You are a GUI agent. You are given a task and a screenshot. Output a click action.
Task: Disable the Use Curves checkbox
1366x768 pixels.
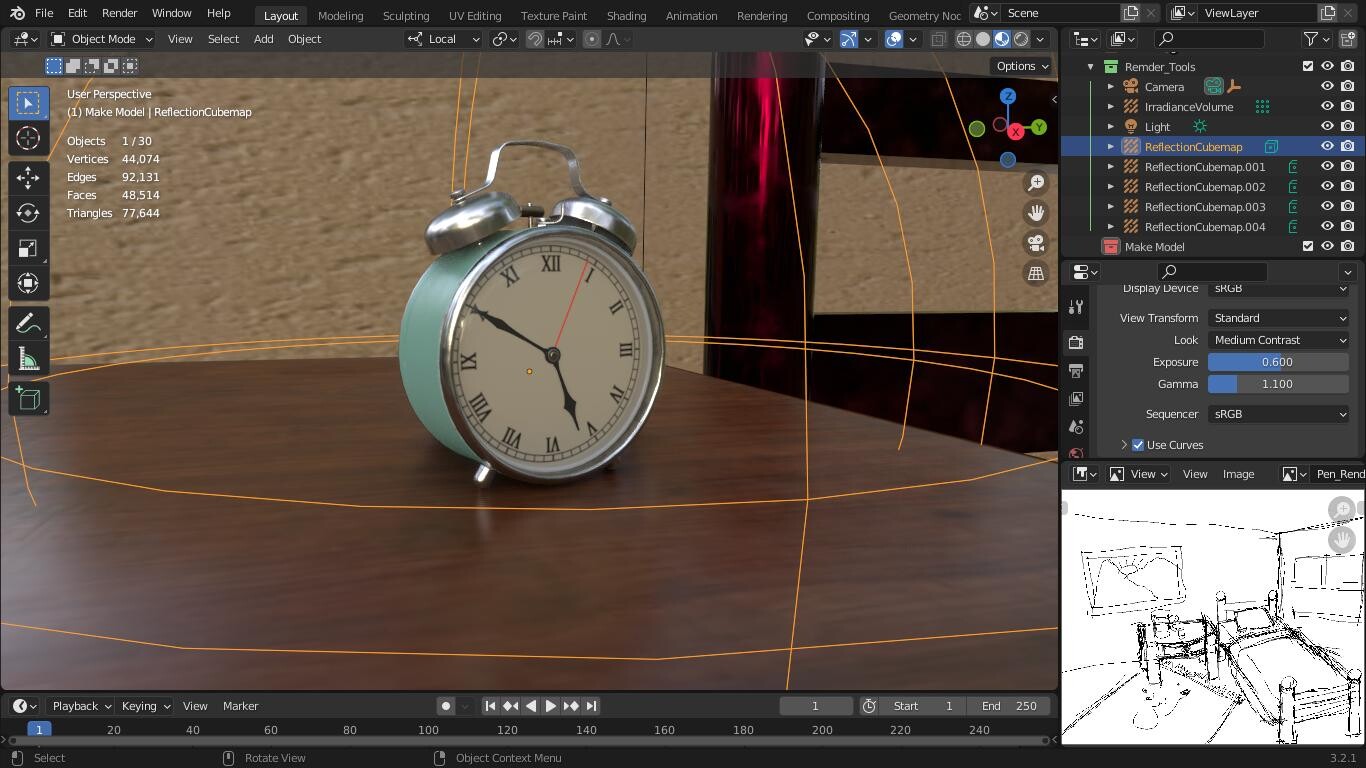pyautogui.click(x=1138, y=445)
